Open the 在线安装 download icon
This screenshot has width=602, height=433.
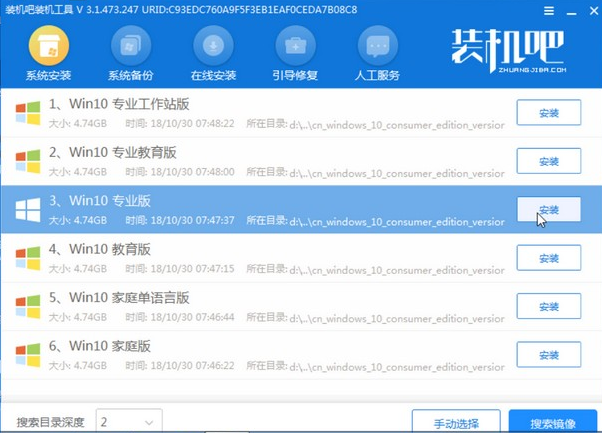[213, 47]
